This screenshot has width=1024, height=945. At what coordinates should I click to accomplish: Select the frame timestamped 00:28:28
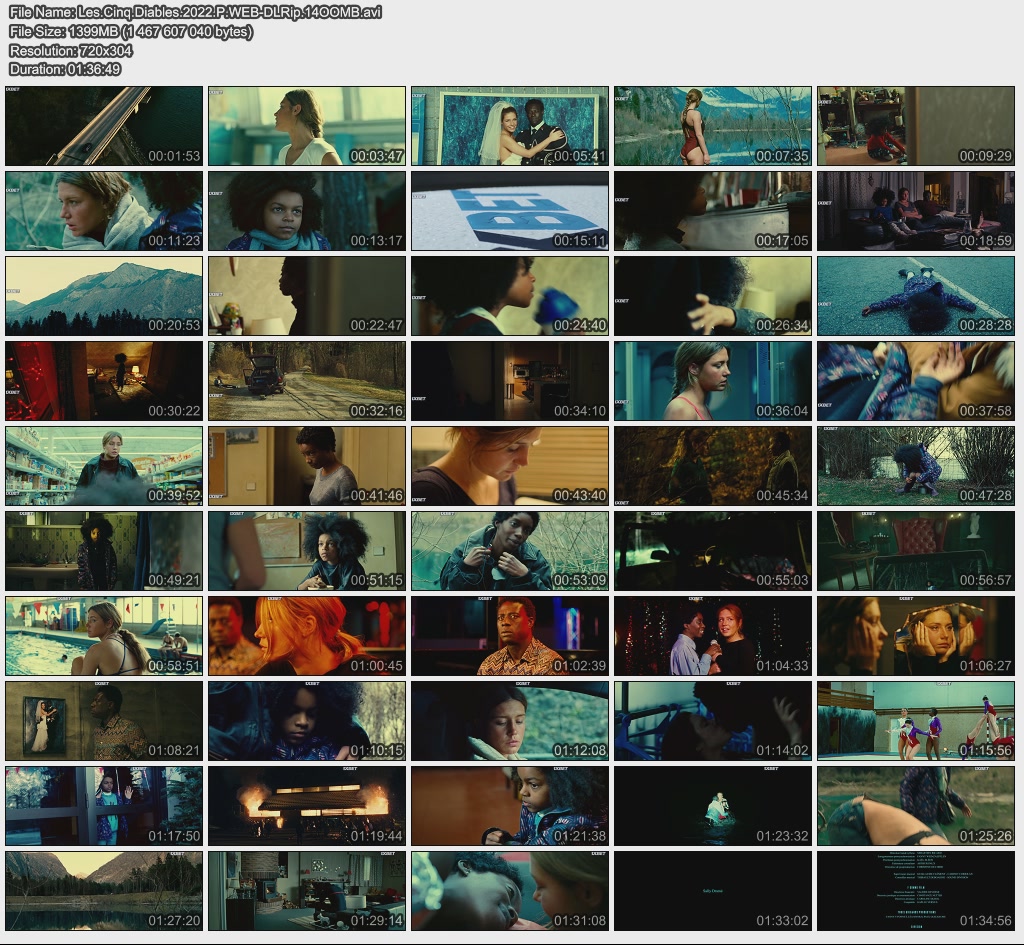point(915,296)
